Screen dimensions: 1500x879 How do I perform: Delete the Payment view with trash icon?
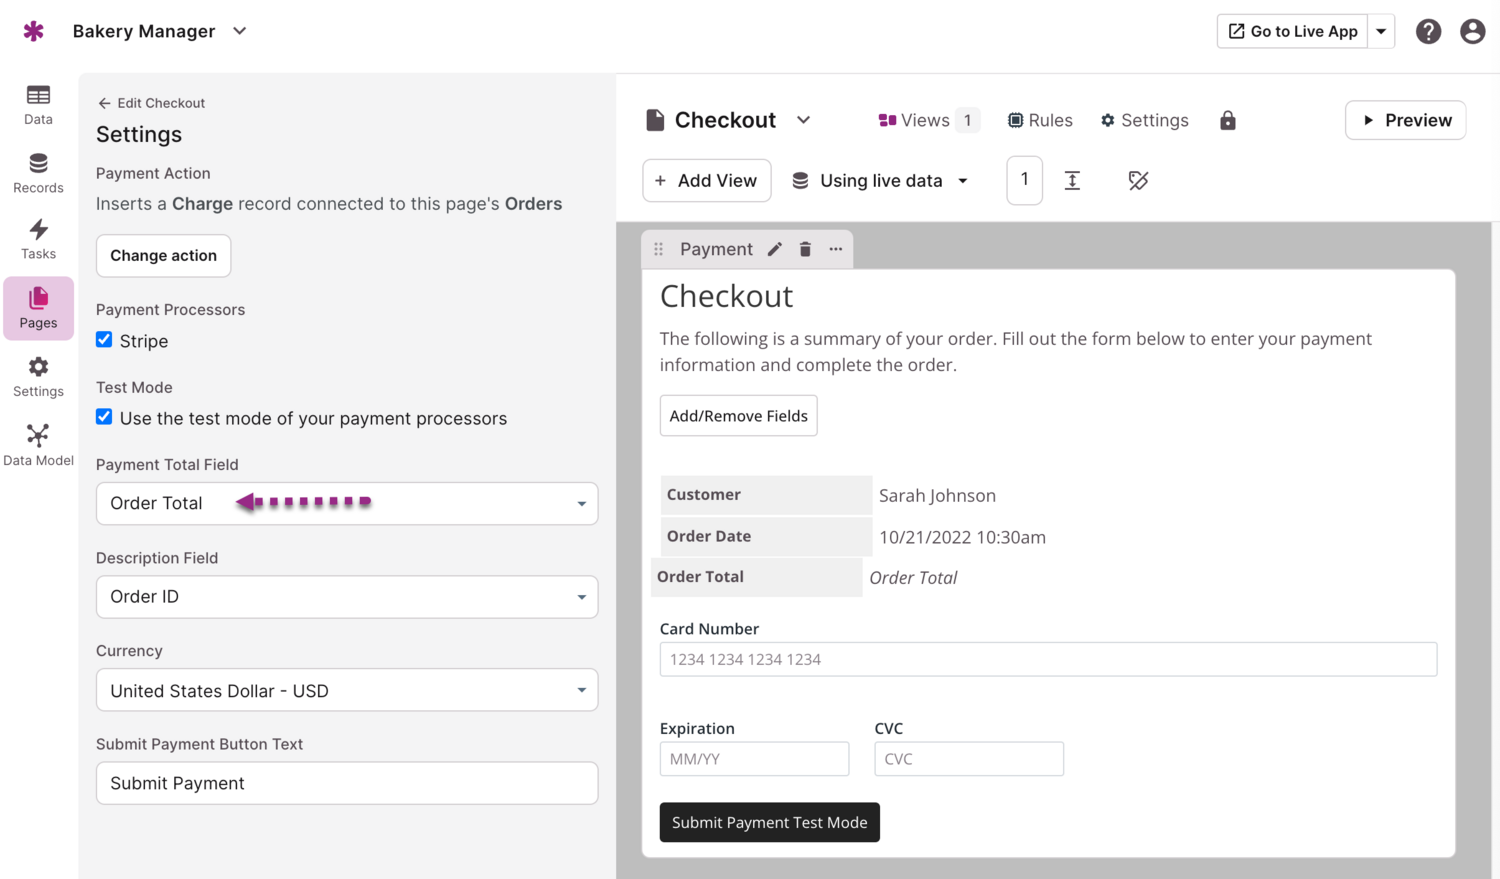click(805, 249)
